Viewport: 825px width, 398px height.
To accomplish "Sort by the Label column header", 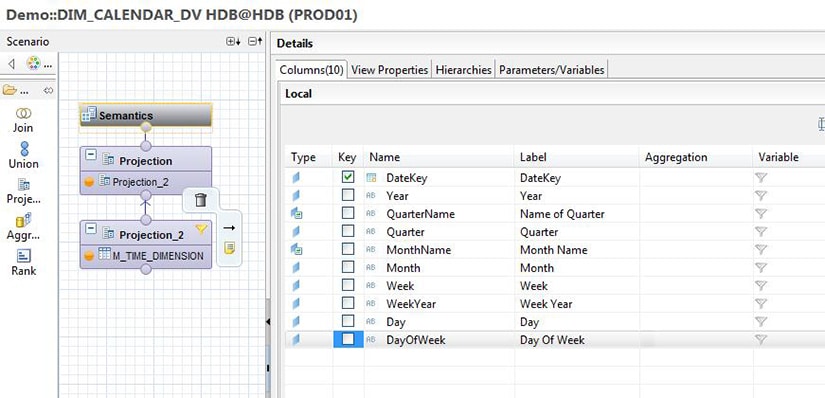I will tap(577, 157).
